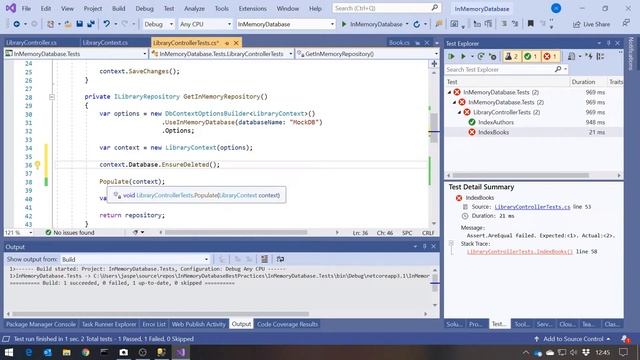This screenshot has width=640, height=360.
Task: Repeat last test run icon
Action: coord(481,56)
